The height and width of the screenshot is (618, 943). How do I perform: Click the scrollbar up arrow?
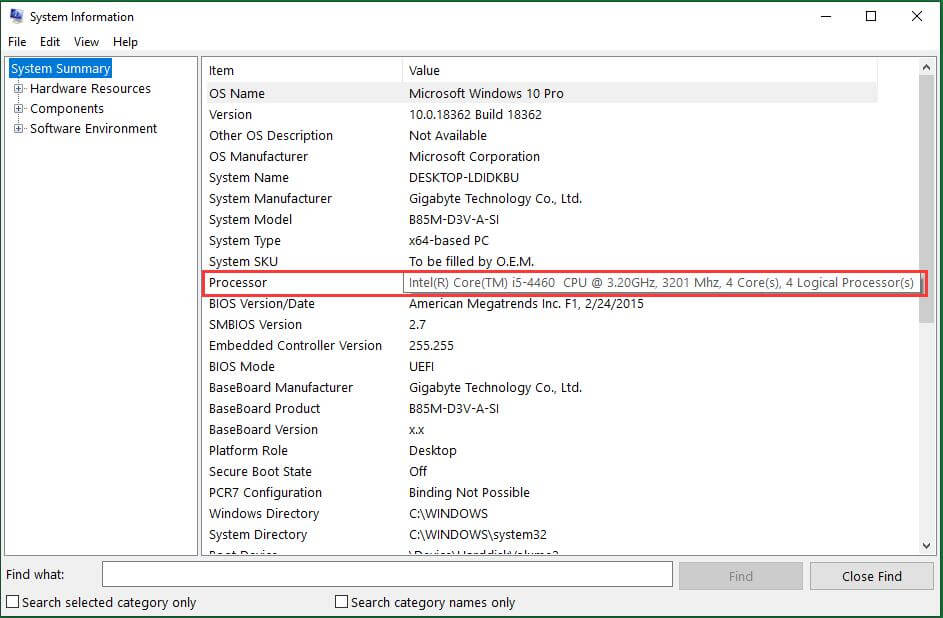click(x=926, y=68)
